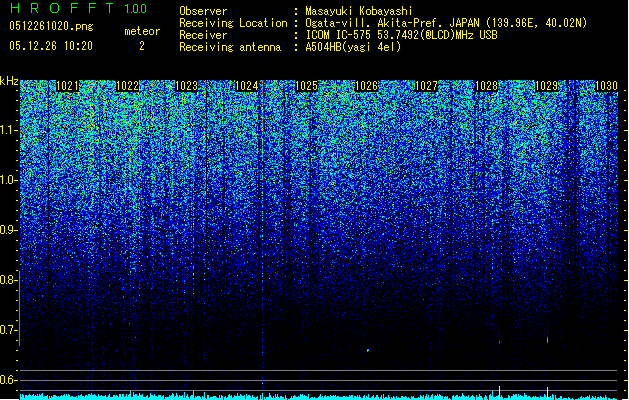Click the yellow detection tick under 1029
629x400 pixels.
[547, 393]
